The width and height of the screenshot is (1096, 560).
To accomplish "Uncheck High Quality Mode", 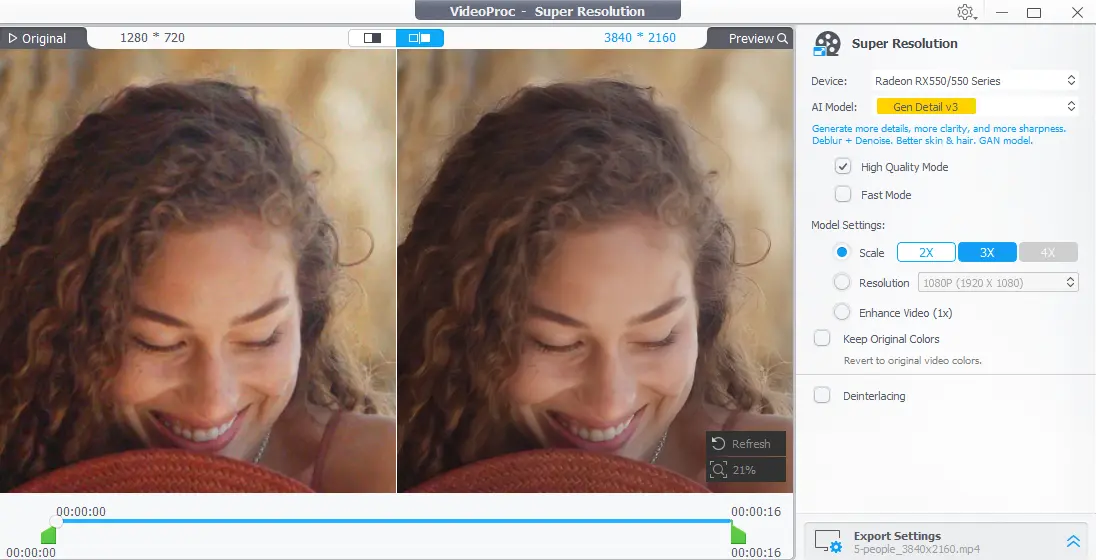I will tap(843, 166).
